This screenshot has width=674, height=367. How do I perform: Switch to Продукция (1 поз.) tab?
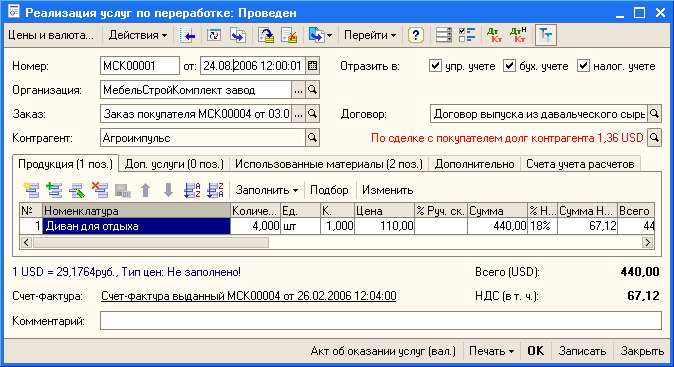(x=65, y=164)
